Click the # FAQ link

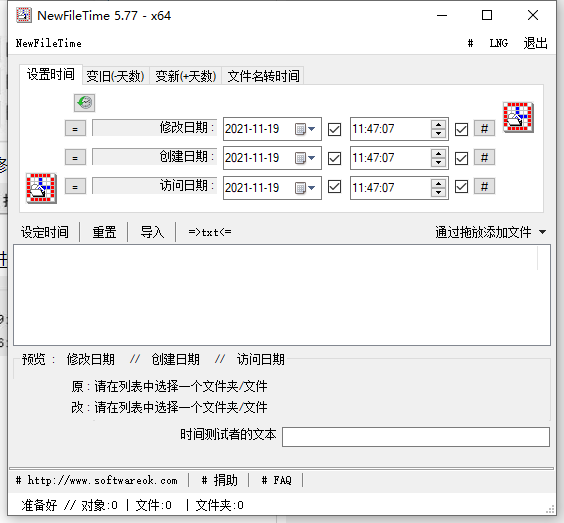276,480
